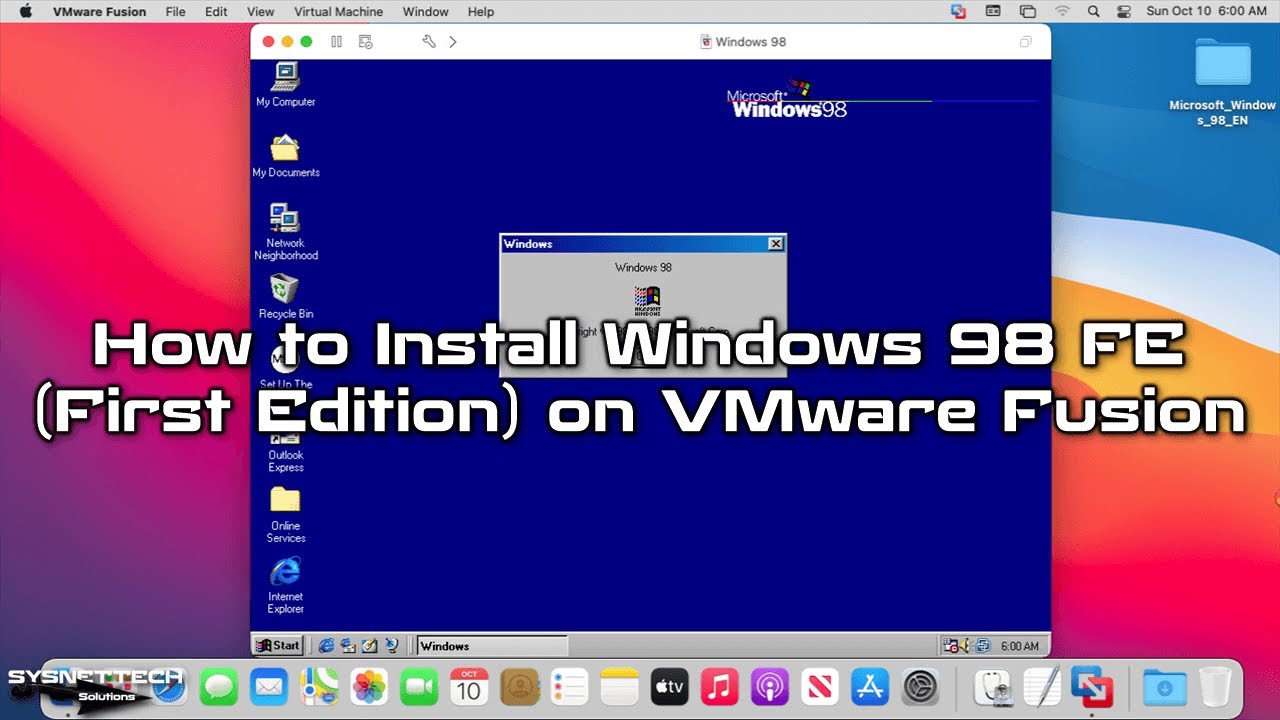Click the Unity view icon in title bar
Screen dimensions: 1280x720
(1025, 42)
